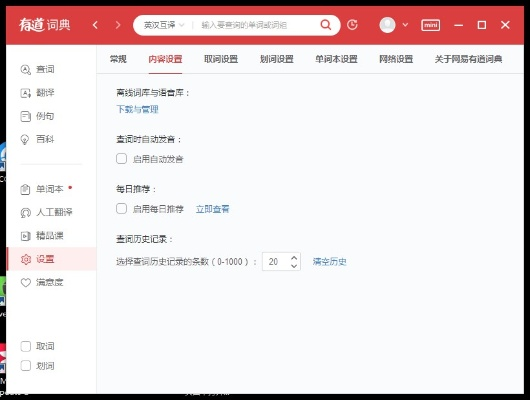Increase the history count with up arrow
Viewport: 530px width, 400px height.
(294, 258)
